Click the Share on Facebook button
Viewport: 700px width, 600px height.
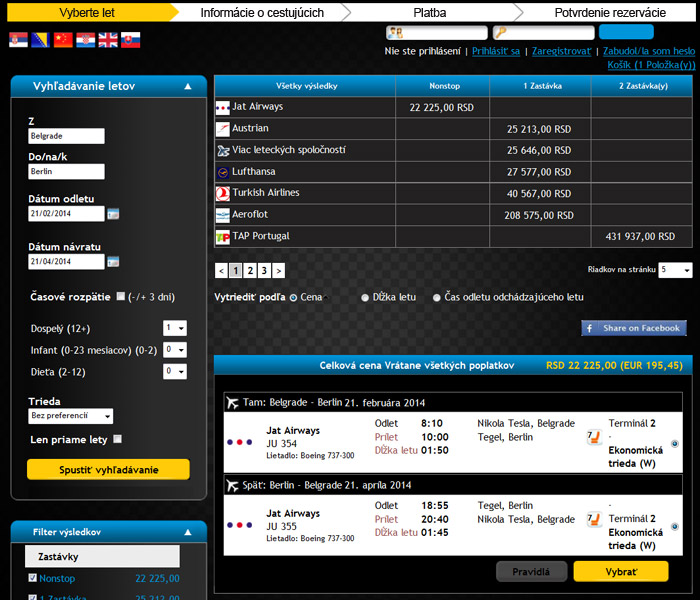[x=634, y=328]
